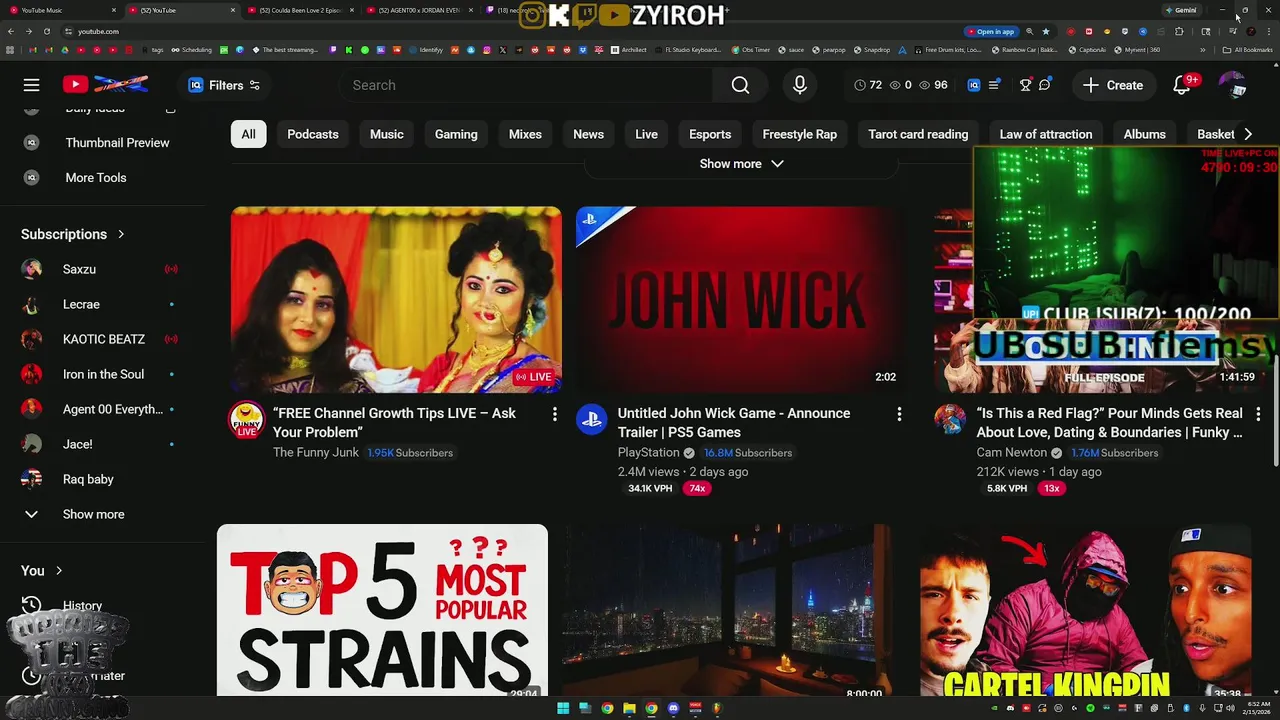Select the All filter chip
This screenshot has height=720, width=1280.
pyautogui.click(x=248, y=134)
